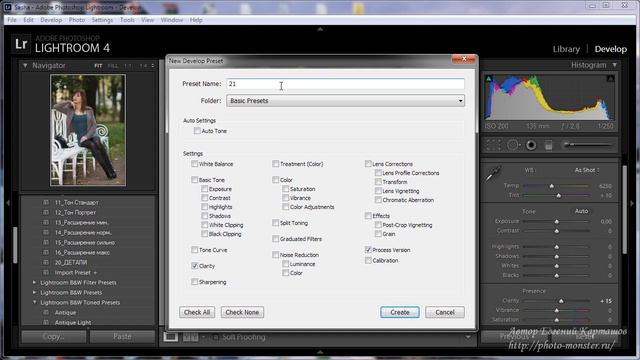Click the left panel hide arrow
The height and width of the screenshot is (360, 640).
pyautogui.click(x=8, y=203)
